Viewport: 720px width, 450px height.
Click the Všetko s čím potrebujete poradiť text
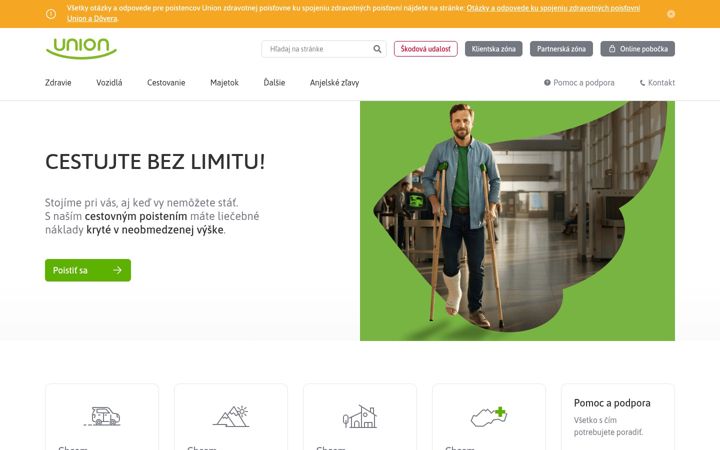coord(608,426)
